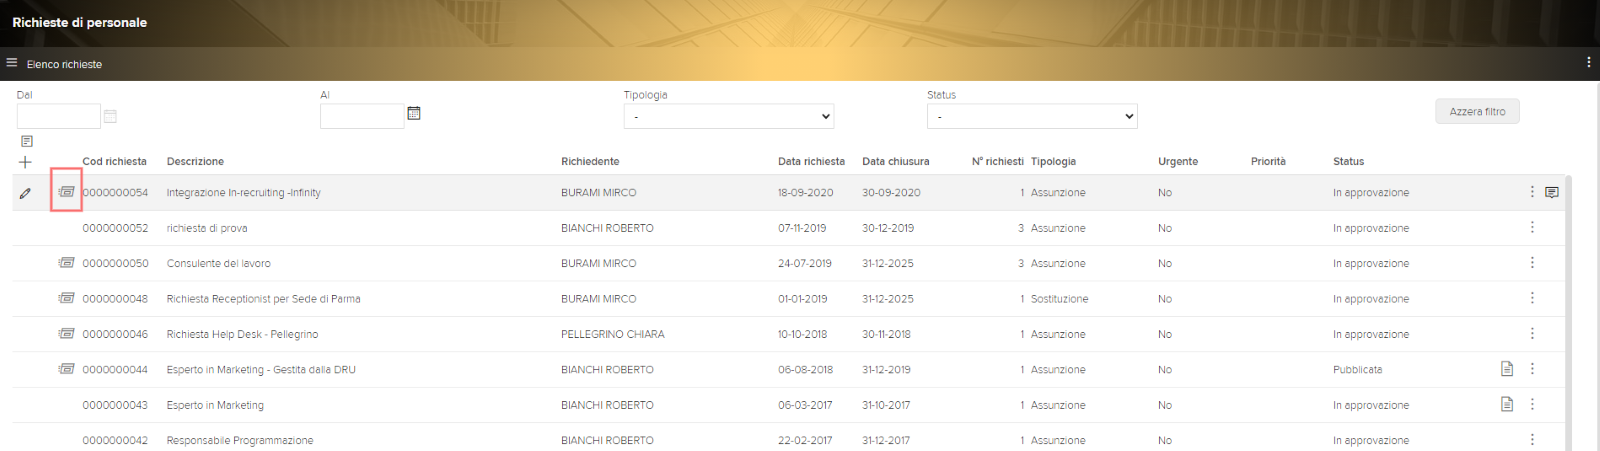1600x451 pixels.
Task: Click the Data richiesta column header
Action: click(x=811, y=161)
